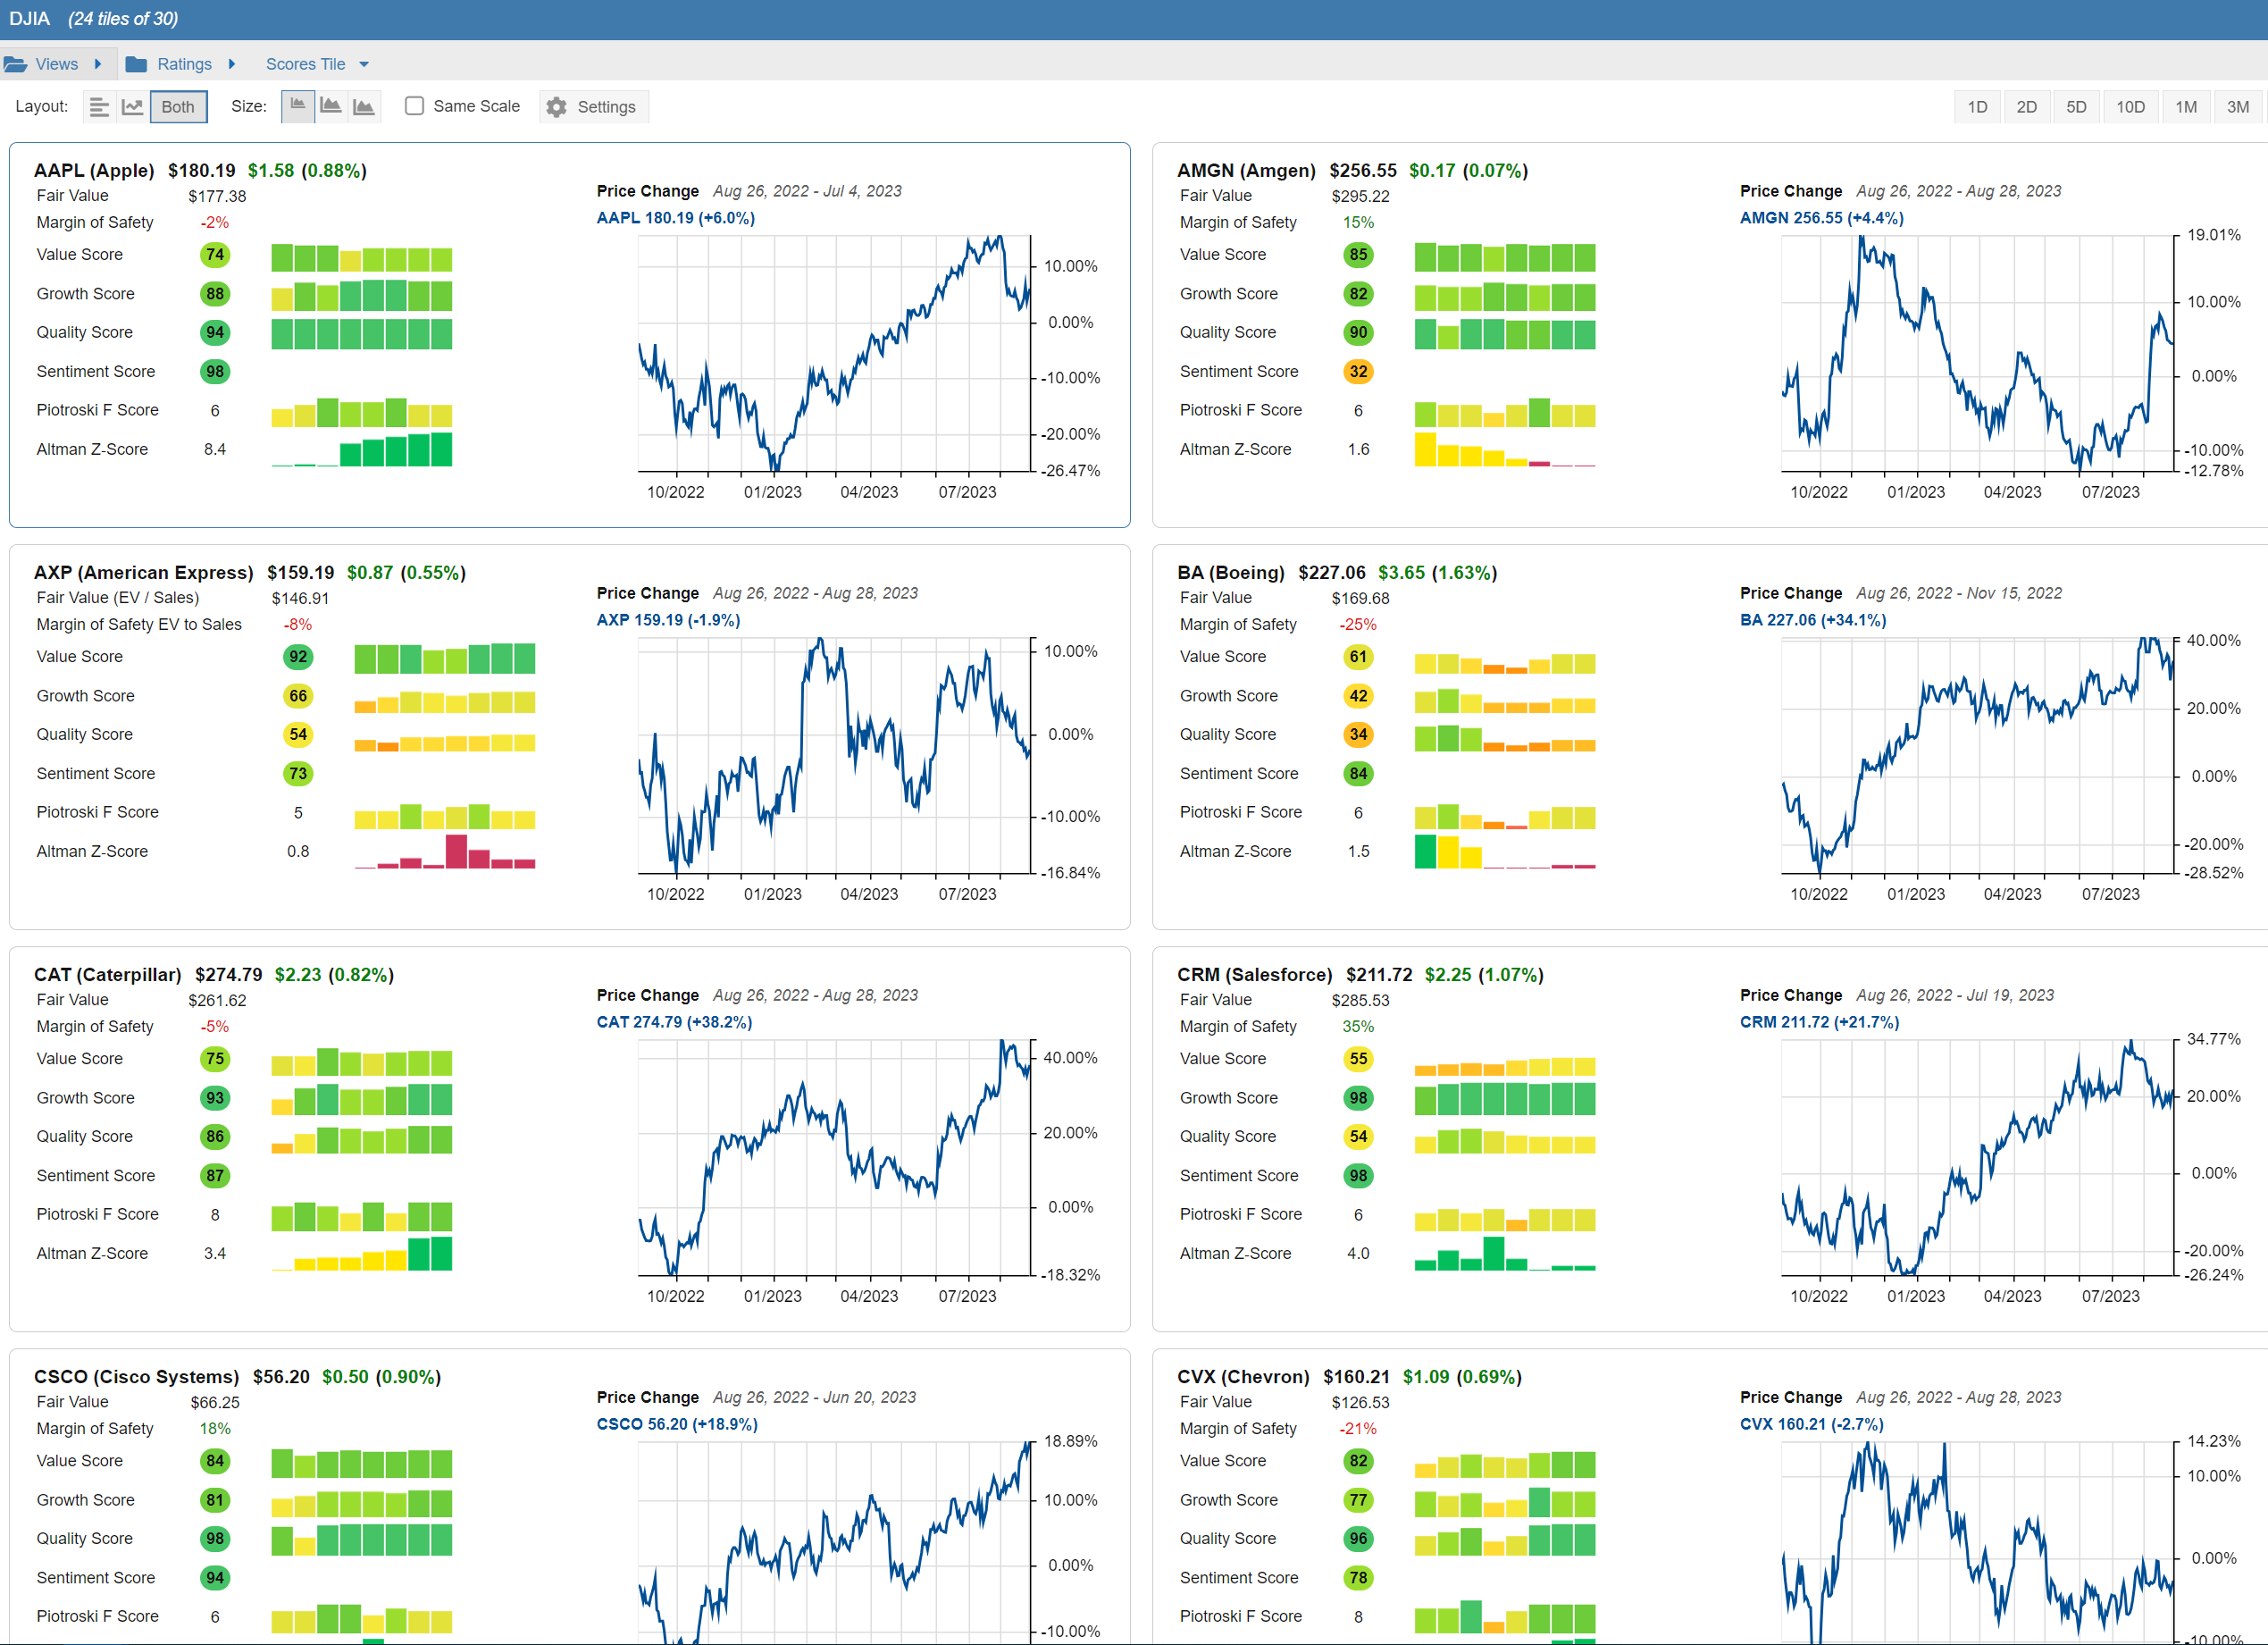Select the text-only layout icon

pyautogui.click(x=98, y=107)
